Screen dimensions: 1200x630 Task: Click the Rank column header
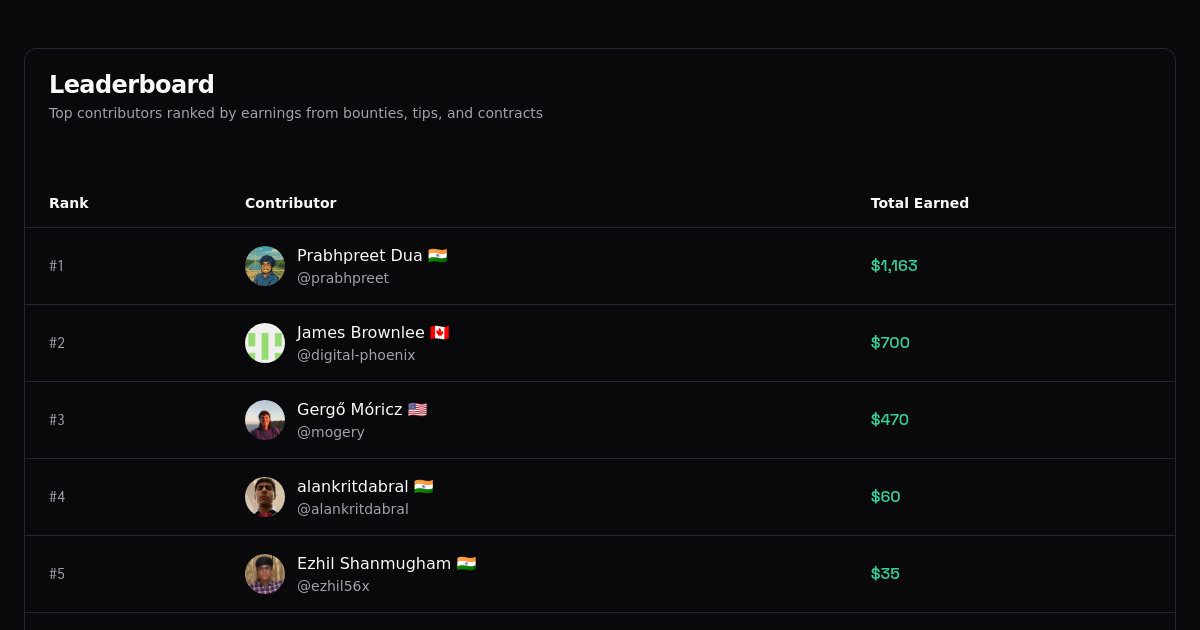[69, 203]
